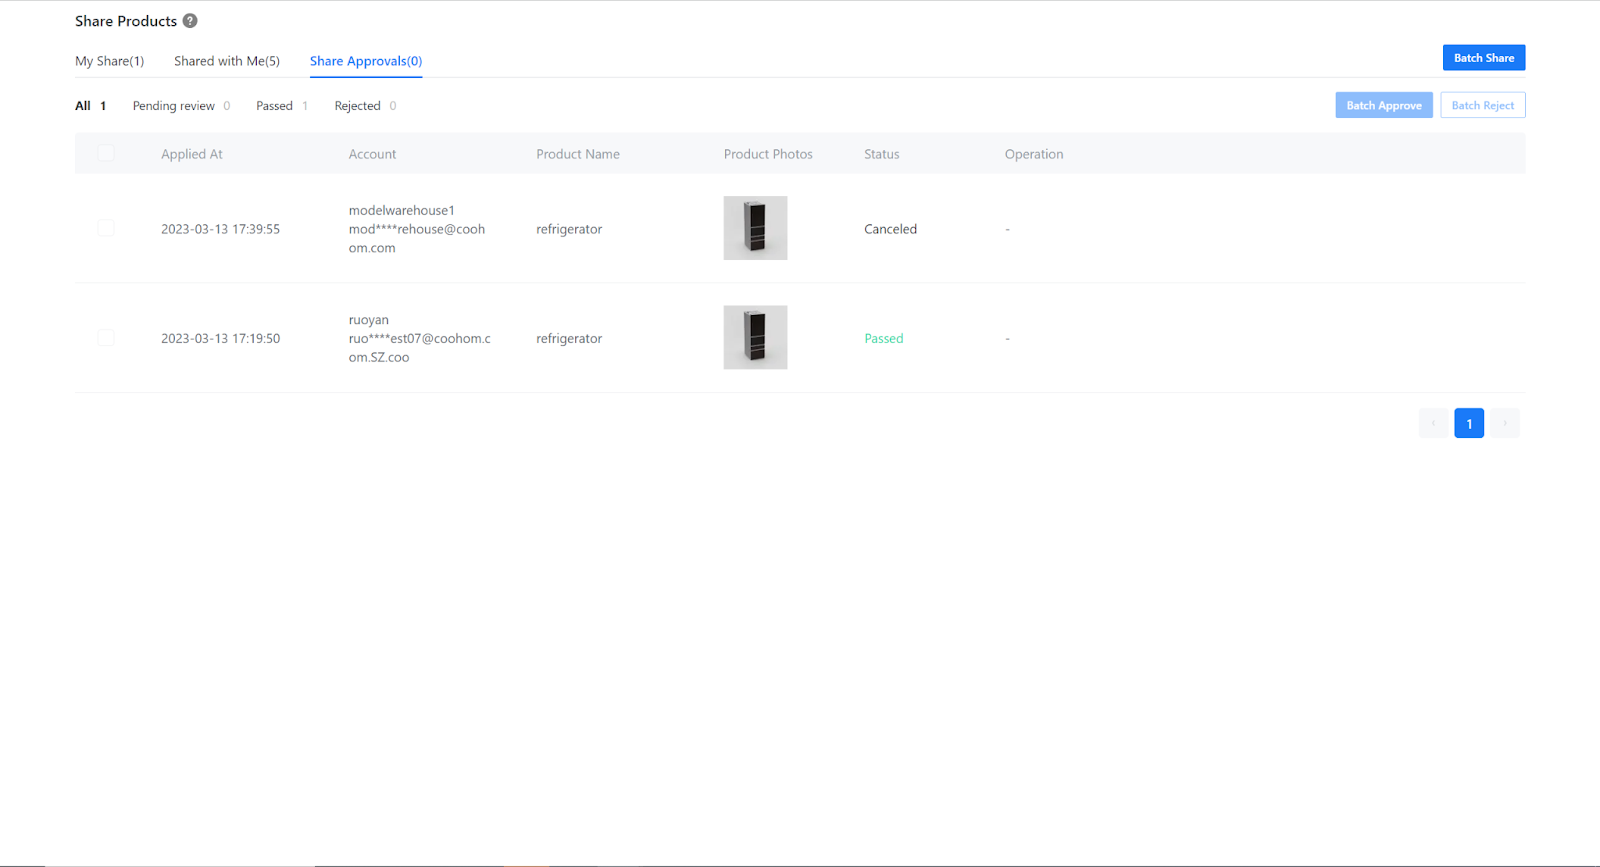Go to previous page arrow
The image size is (1600, 867).
click(1433, 423)
